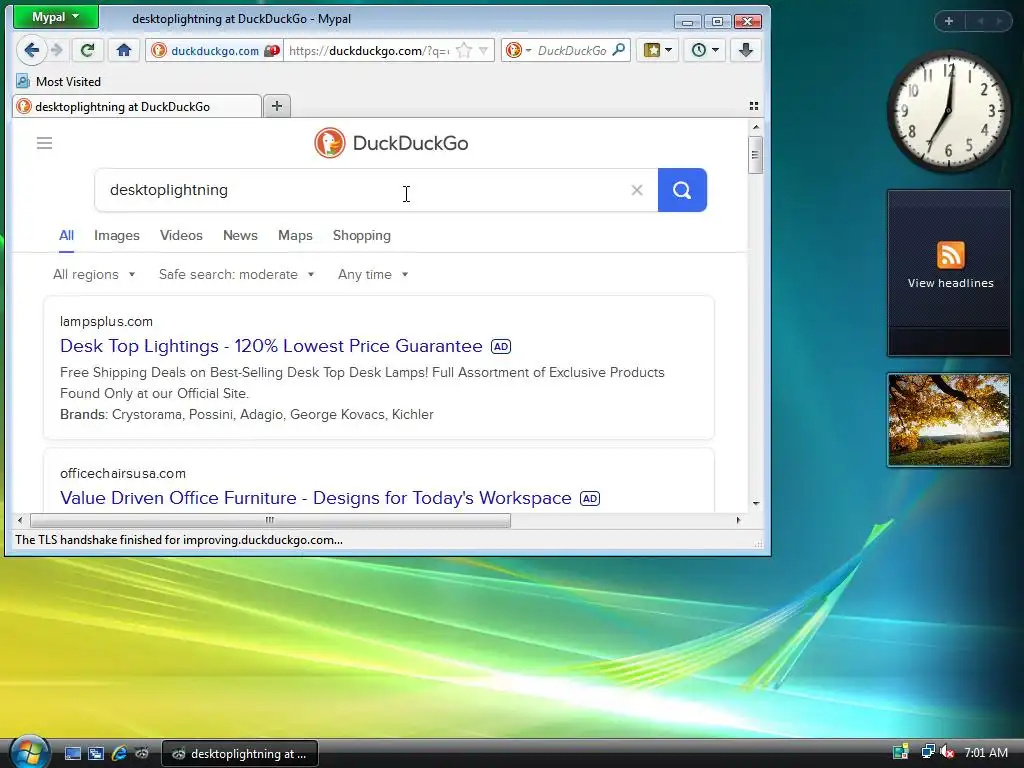Click the AD badge on the lampsplus result
Image resolution: width=1024 pixels, height=768 pixels.
pyautogui.click(x=501, y=347)
